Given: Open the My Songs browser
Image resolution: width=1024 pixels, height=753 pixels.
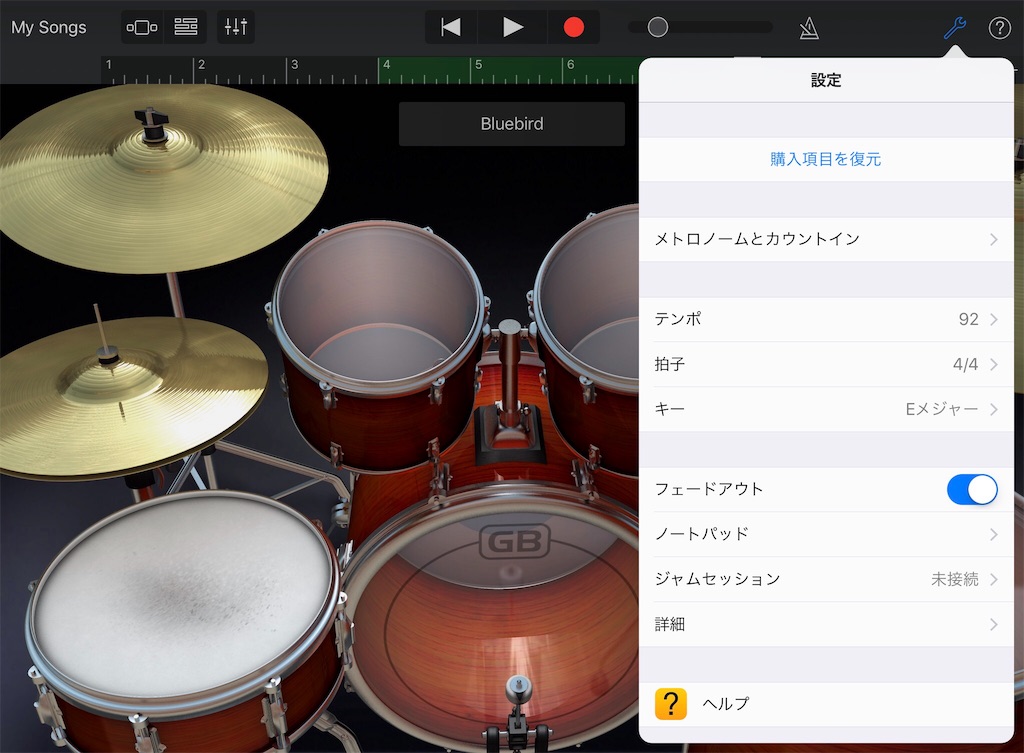Looking at the screenshot, I should click(x=49, y=27).
